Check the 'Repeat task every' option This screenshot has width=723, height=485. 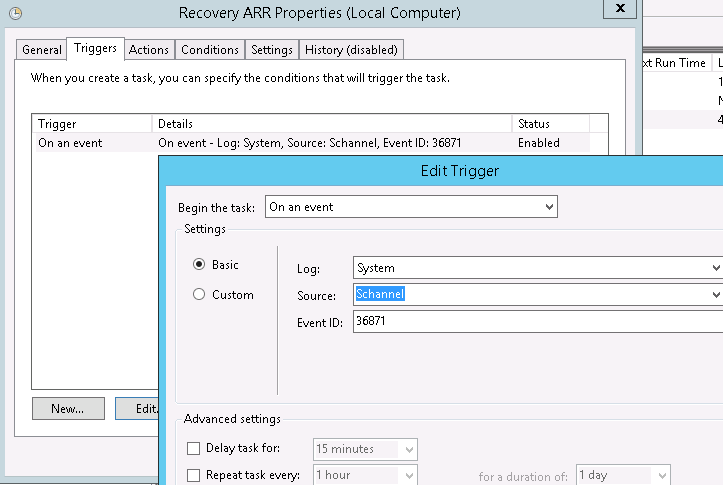[x=194, y=476]
